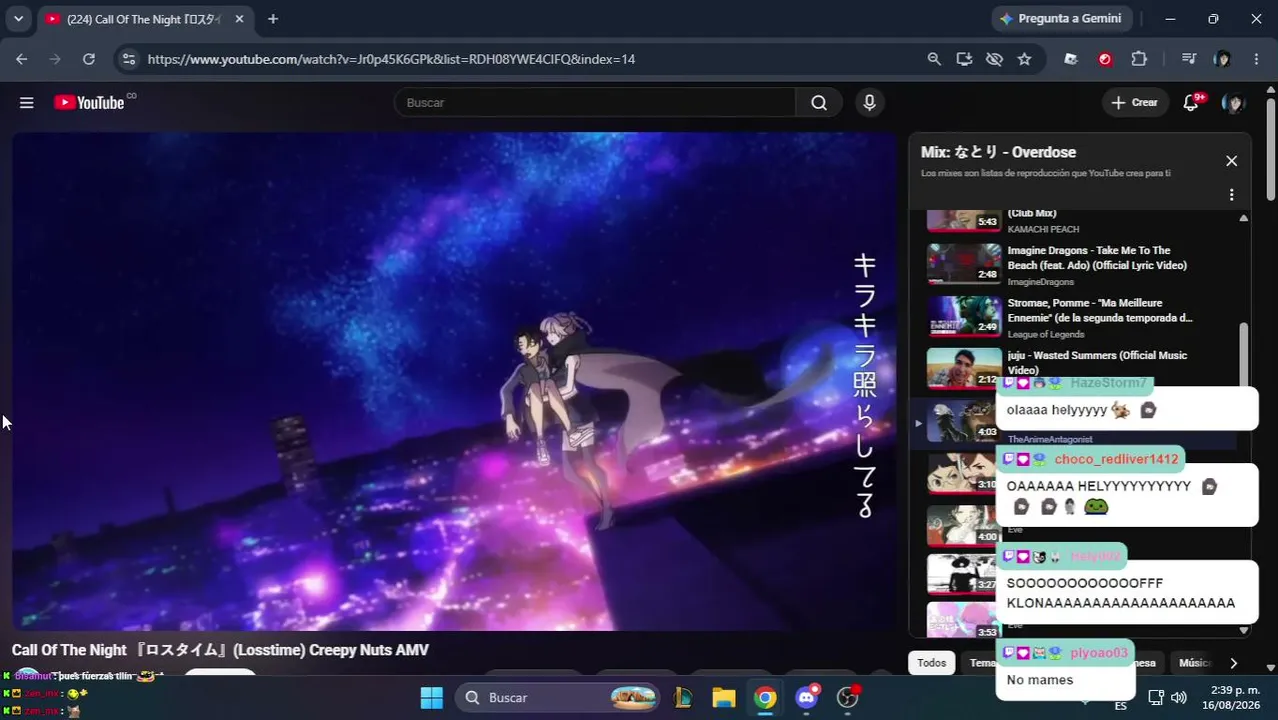Switch to Chrome in taskbar
1278x720 pixels.
pyautogui.click(x=765, y=697)
